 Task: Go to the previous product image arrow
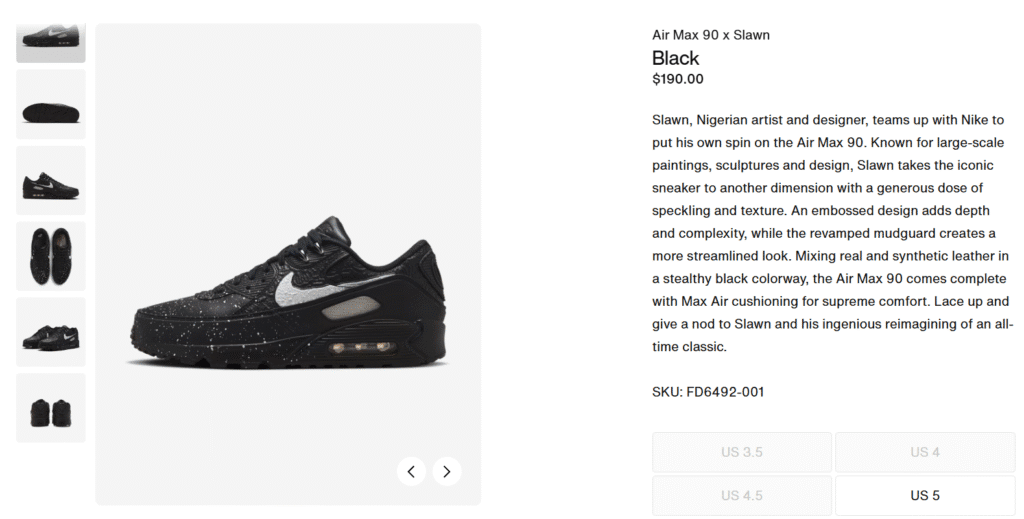click(x=411, y=471)
